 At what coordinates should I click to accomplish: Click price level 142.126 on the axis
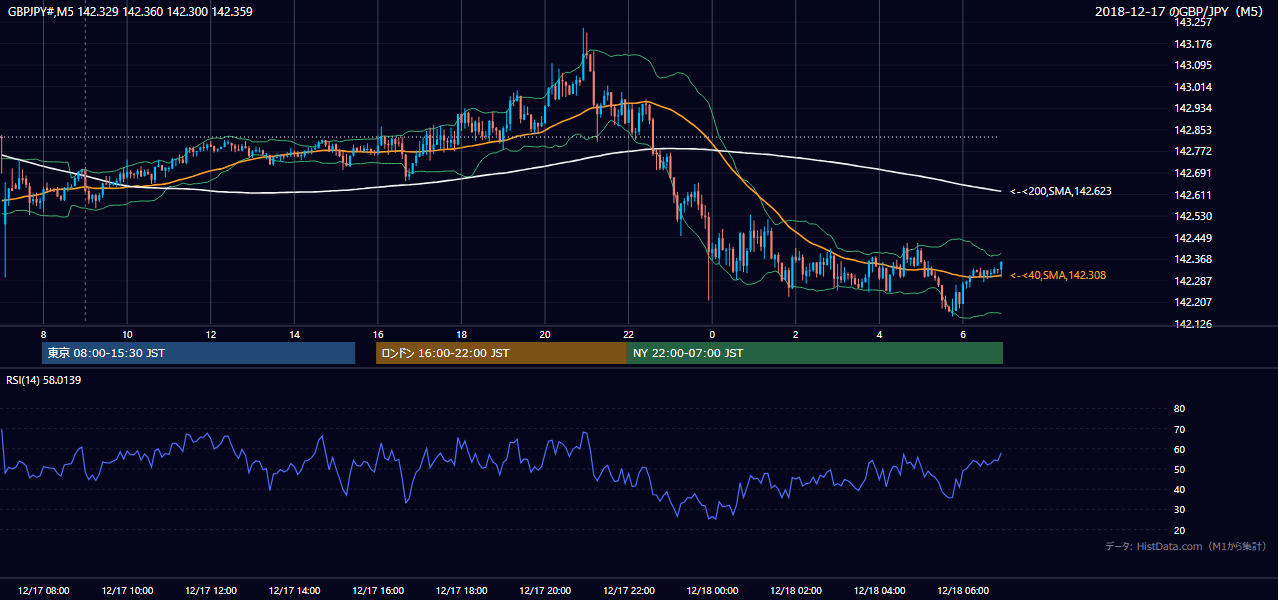tap(1193, 324)
